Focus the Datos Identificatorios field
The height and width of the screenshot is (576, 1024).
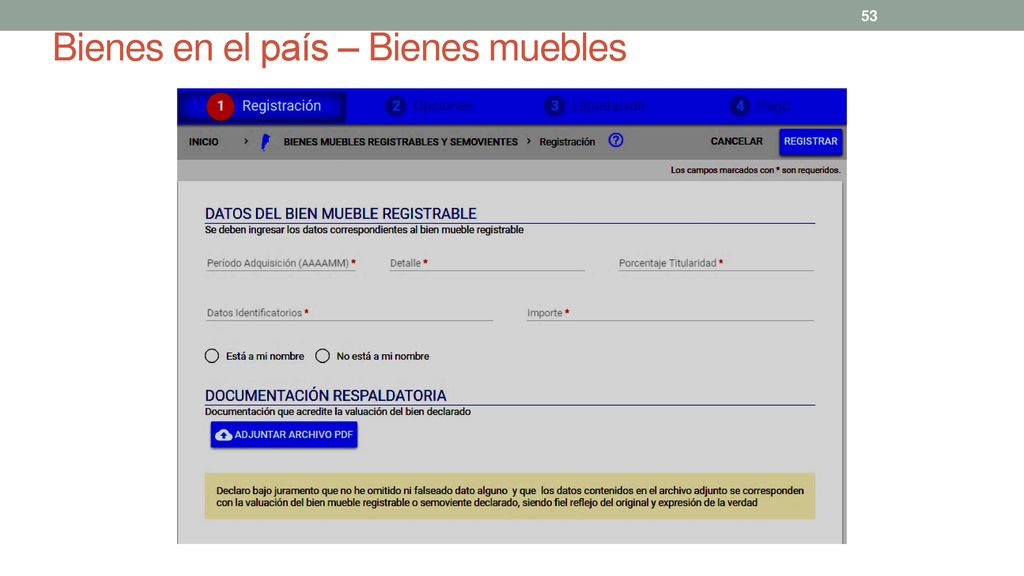click(x=349, y=313)
